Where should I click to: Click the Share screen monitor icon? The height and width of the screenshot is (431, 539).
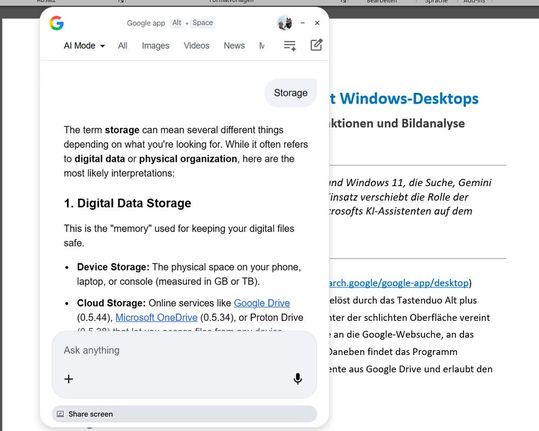coord(60,414)
